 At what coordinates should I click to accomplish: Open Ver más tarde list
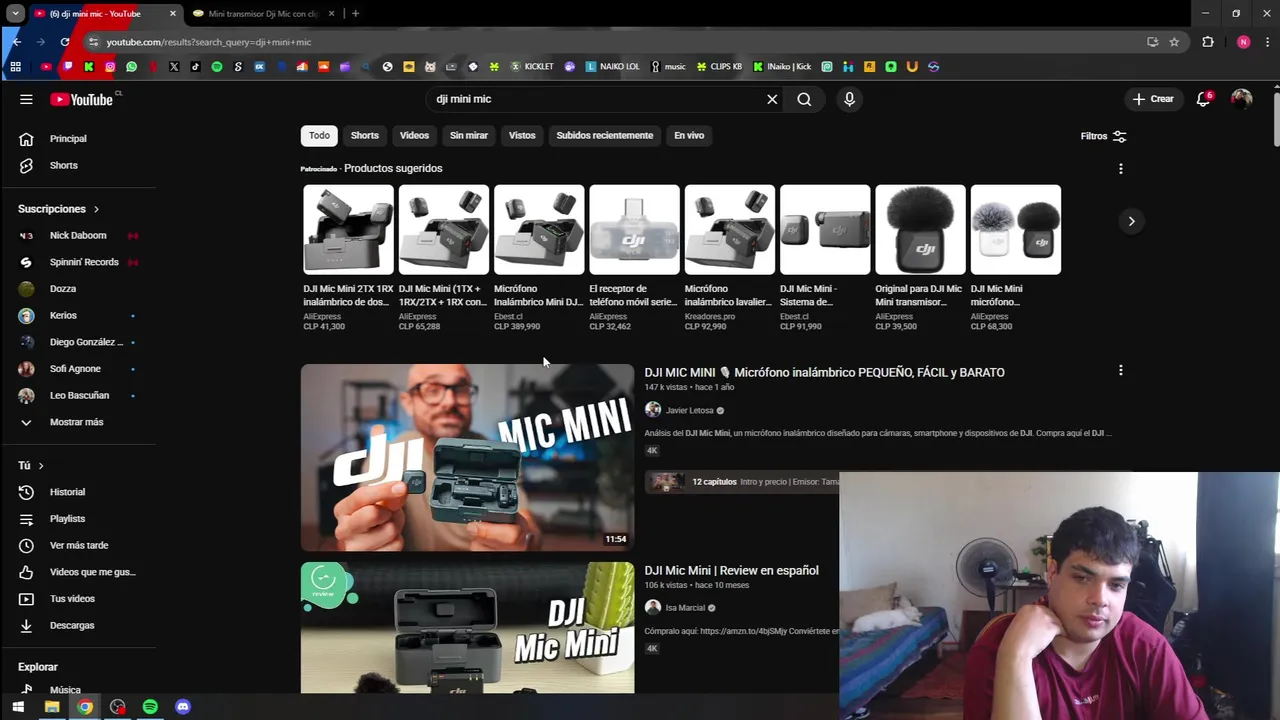[78, 545]
